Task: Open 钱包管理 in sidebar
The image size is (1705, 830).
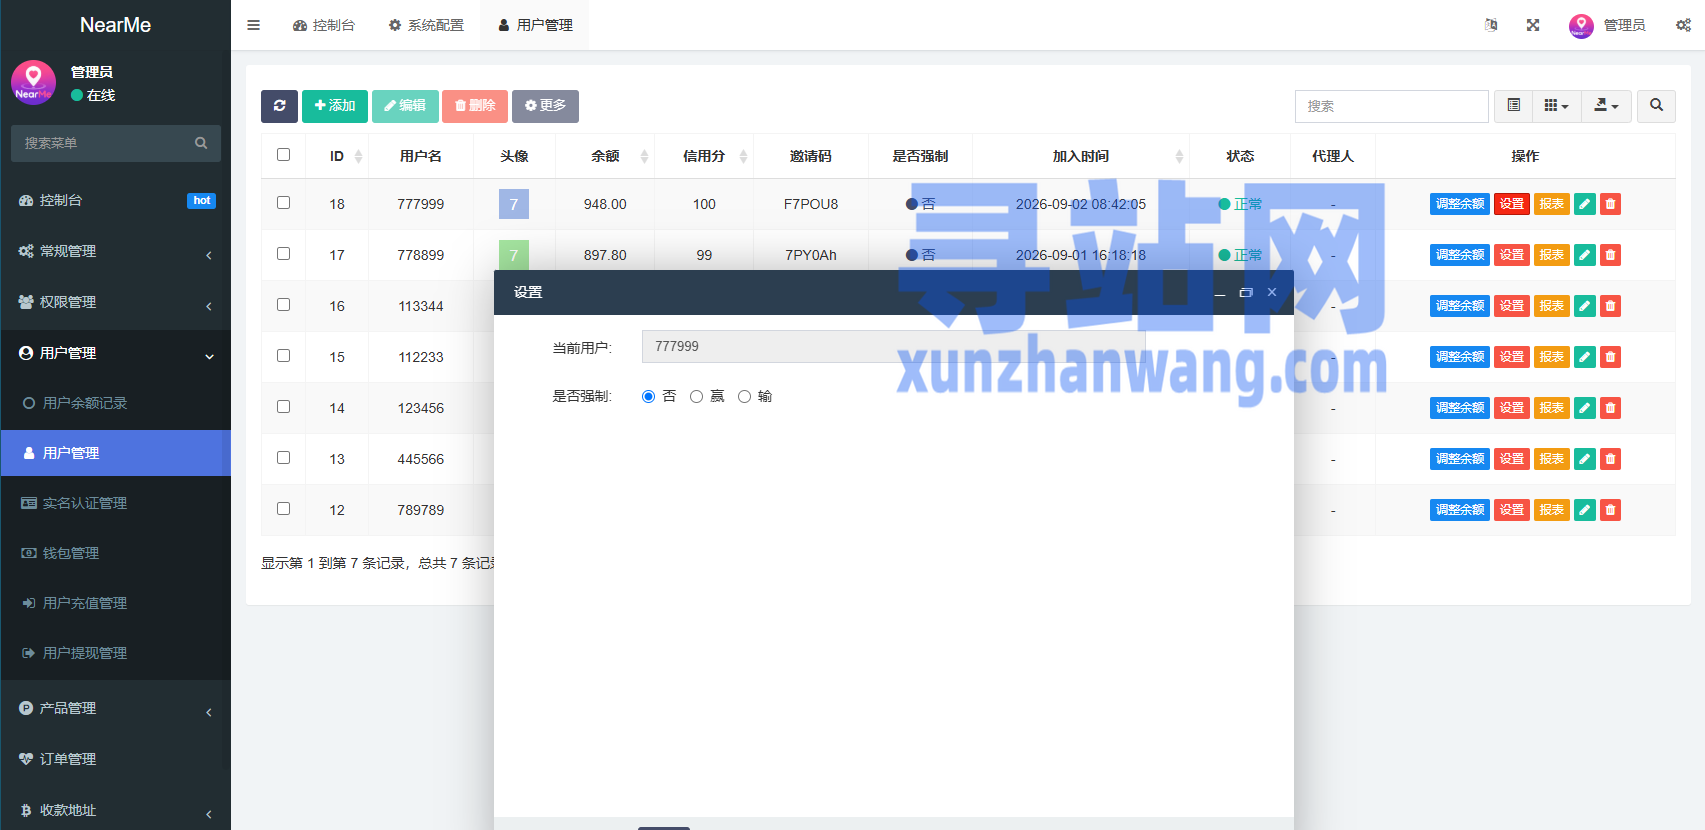Action: click(116, 553)
